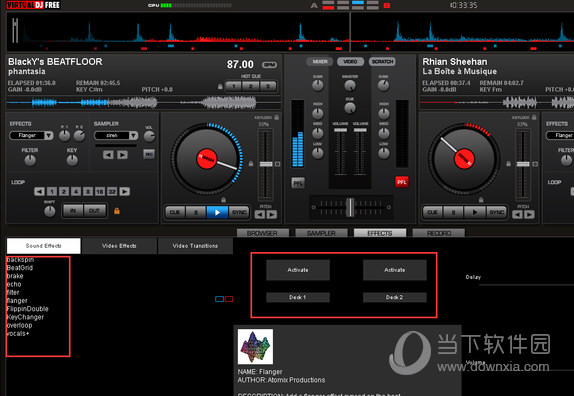
Task: Sync the right deck tempo
Action: coord(496,212)
